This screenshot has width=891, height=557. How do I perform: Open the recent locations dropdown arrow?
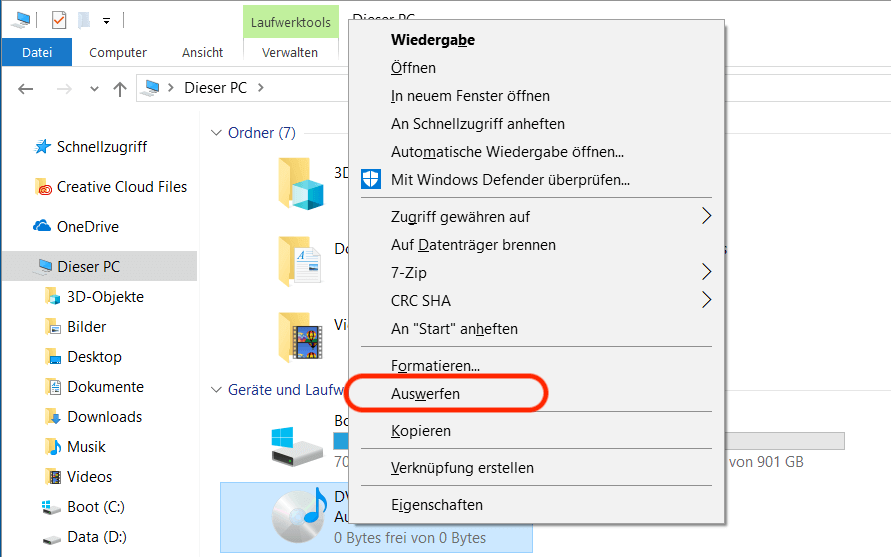(x=94, y=89)
